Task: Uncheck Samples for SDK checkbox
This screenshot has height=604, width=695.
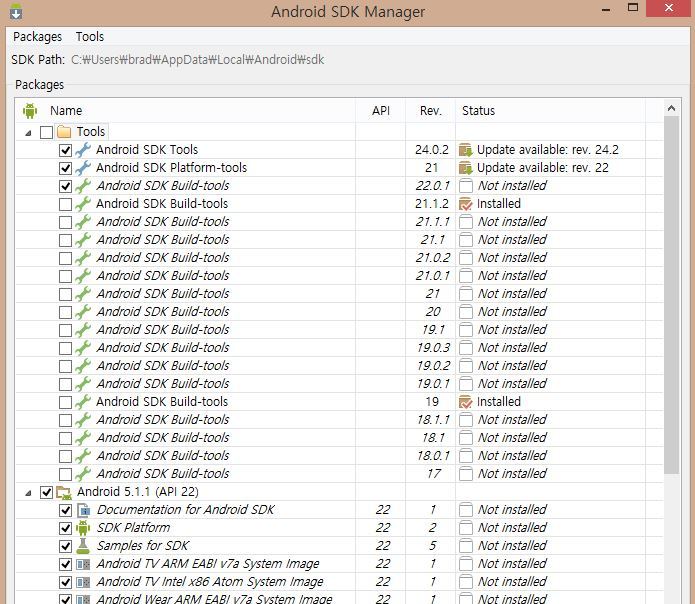Action: coord(65,546)
